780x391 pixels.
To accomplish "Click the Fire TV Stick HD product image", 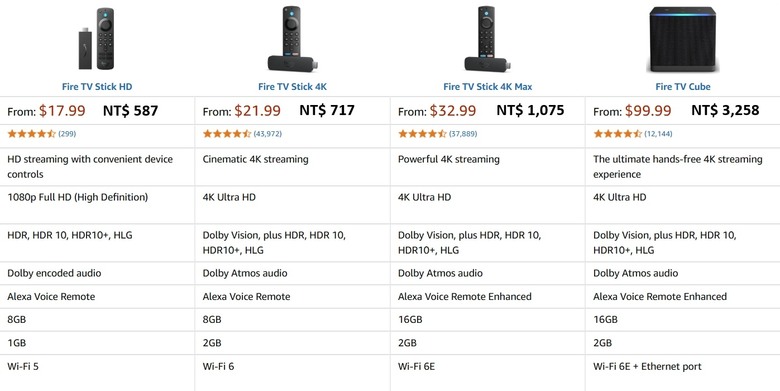I will 97,39.
